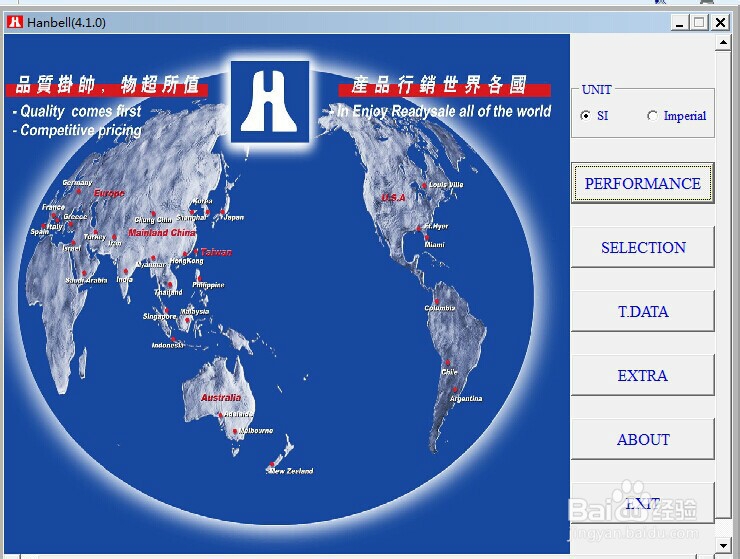Image resolution: width=740 pixels, height=559 pixels.
Task: Select the SI unit radio button
Action: (x=586, y=116)
